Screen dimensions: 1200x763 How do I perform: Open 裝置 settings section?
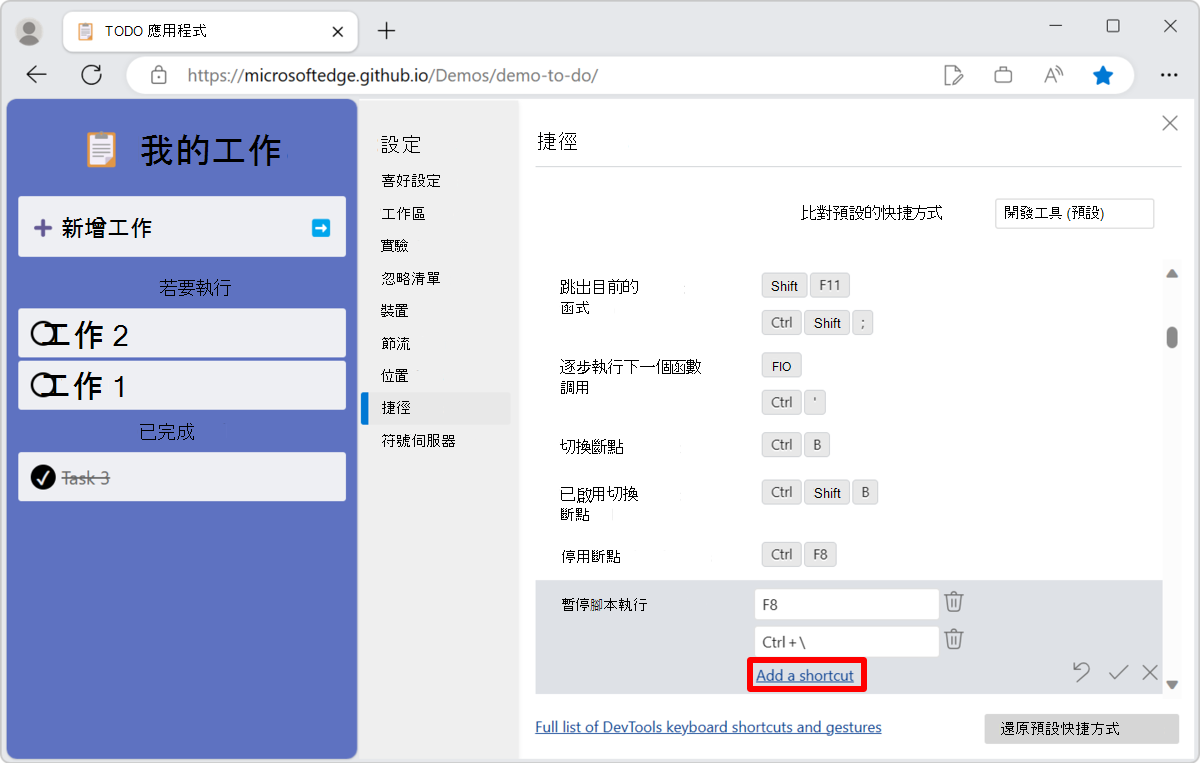point(395,311)
